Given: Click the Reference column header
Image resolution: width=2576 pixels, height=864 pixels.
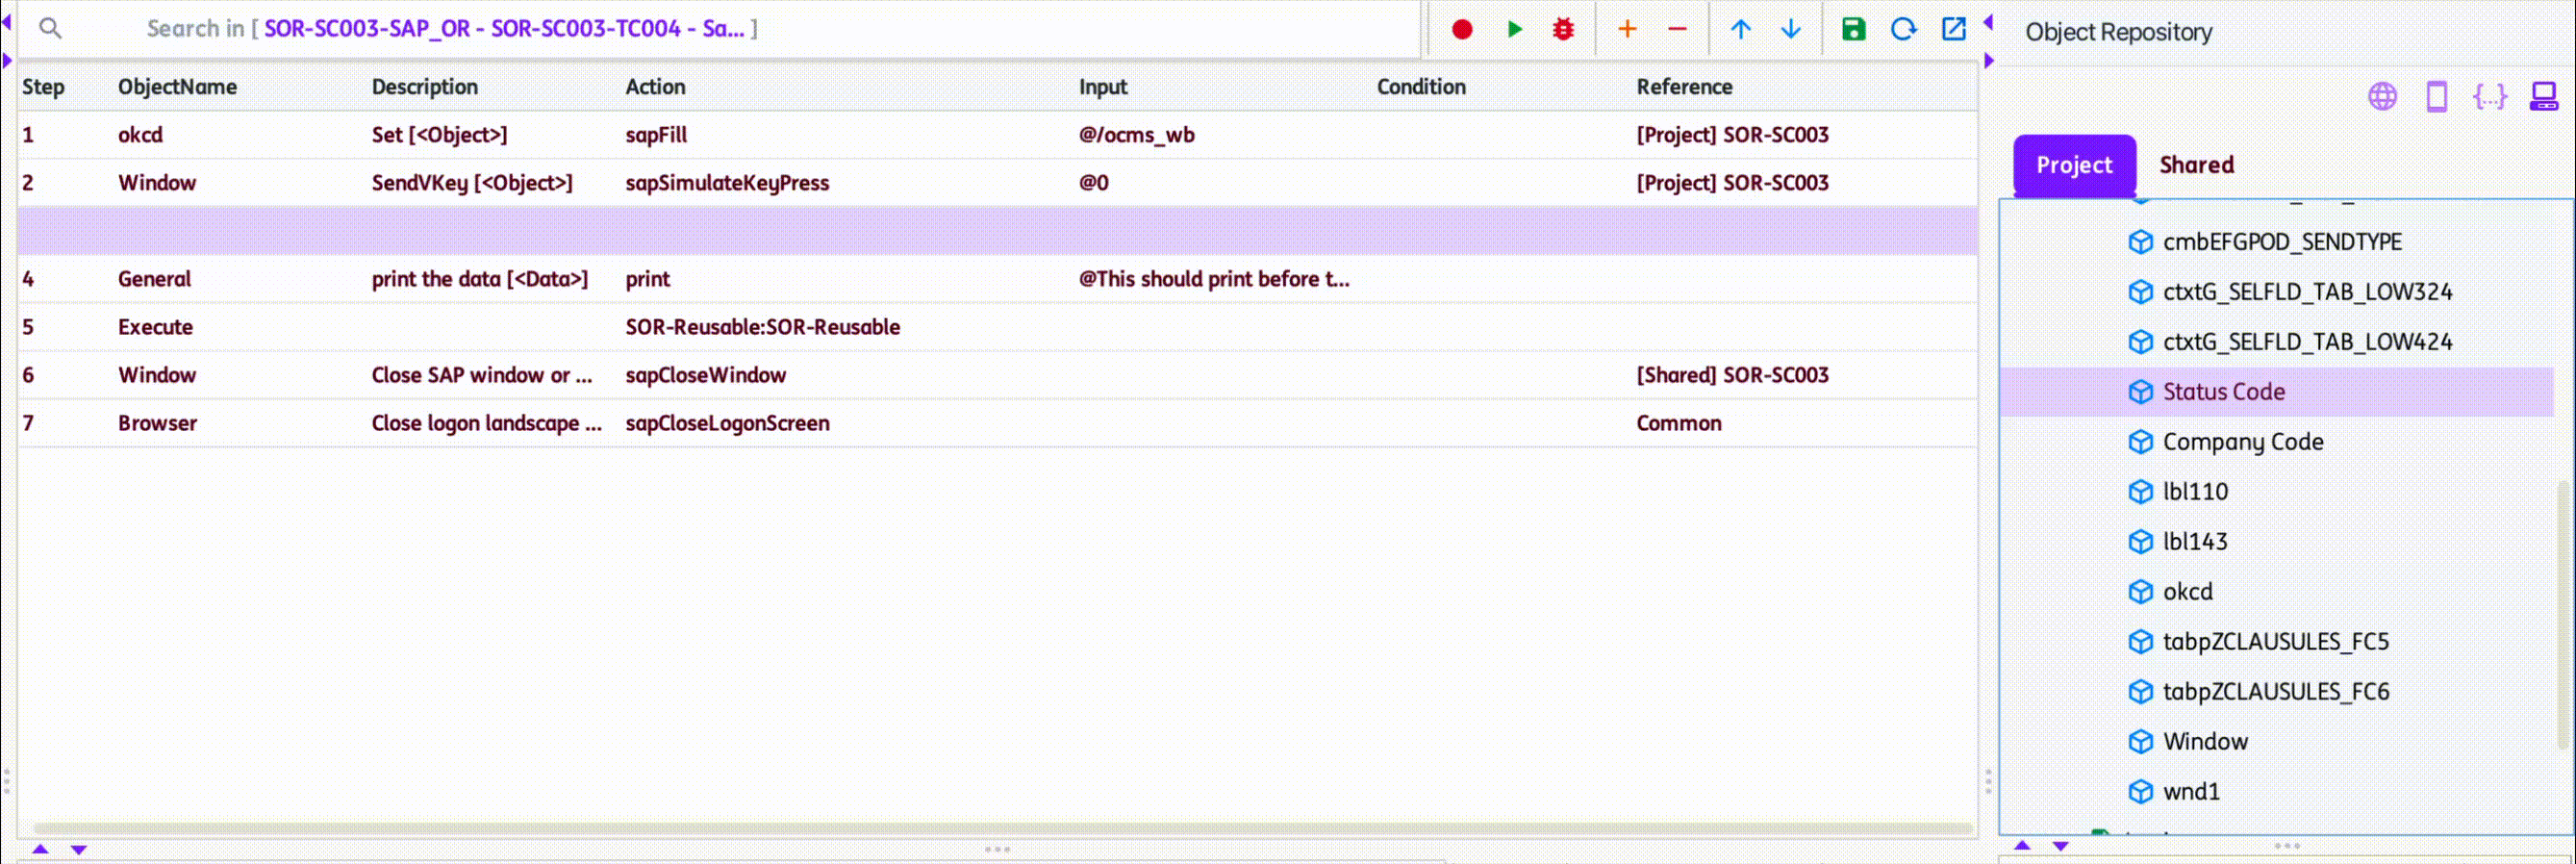Looking at the screenshot, I should [1684, 87].
